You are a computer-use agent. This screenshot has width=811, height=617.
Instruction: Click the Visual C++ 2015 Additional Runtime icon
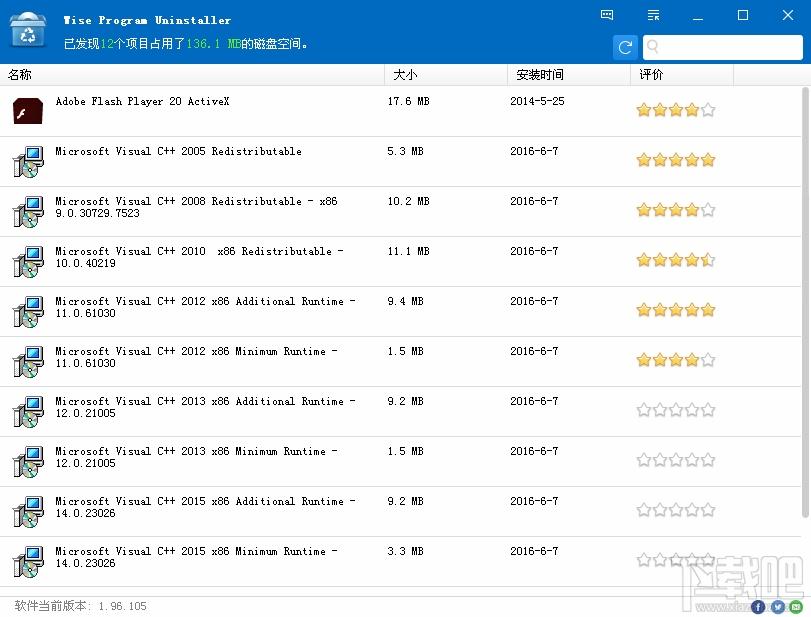pyautogui.click(x=28, y=511)
